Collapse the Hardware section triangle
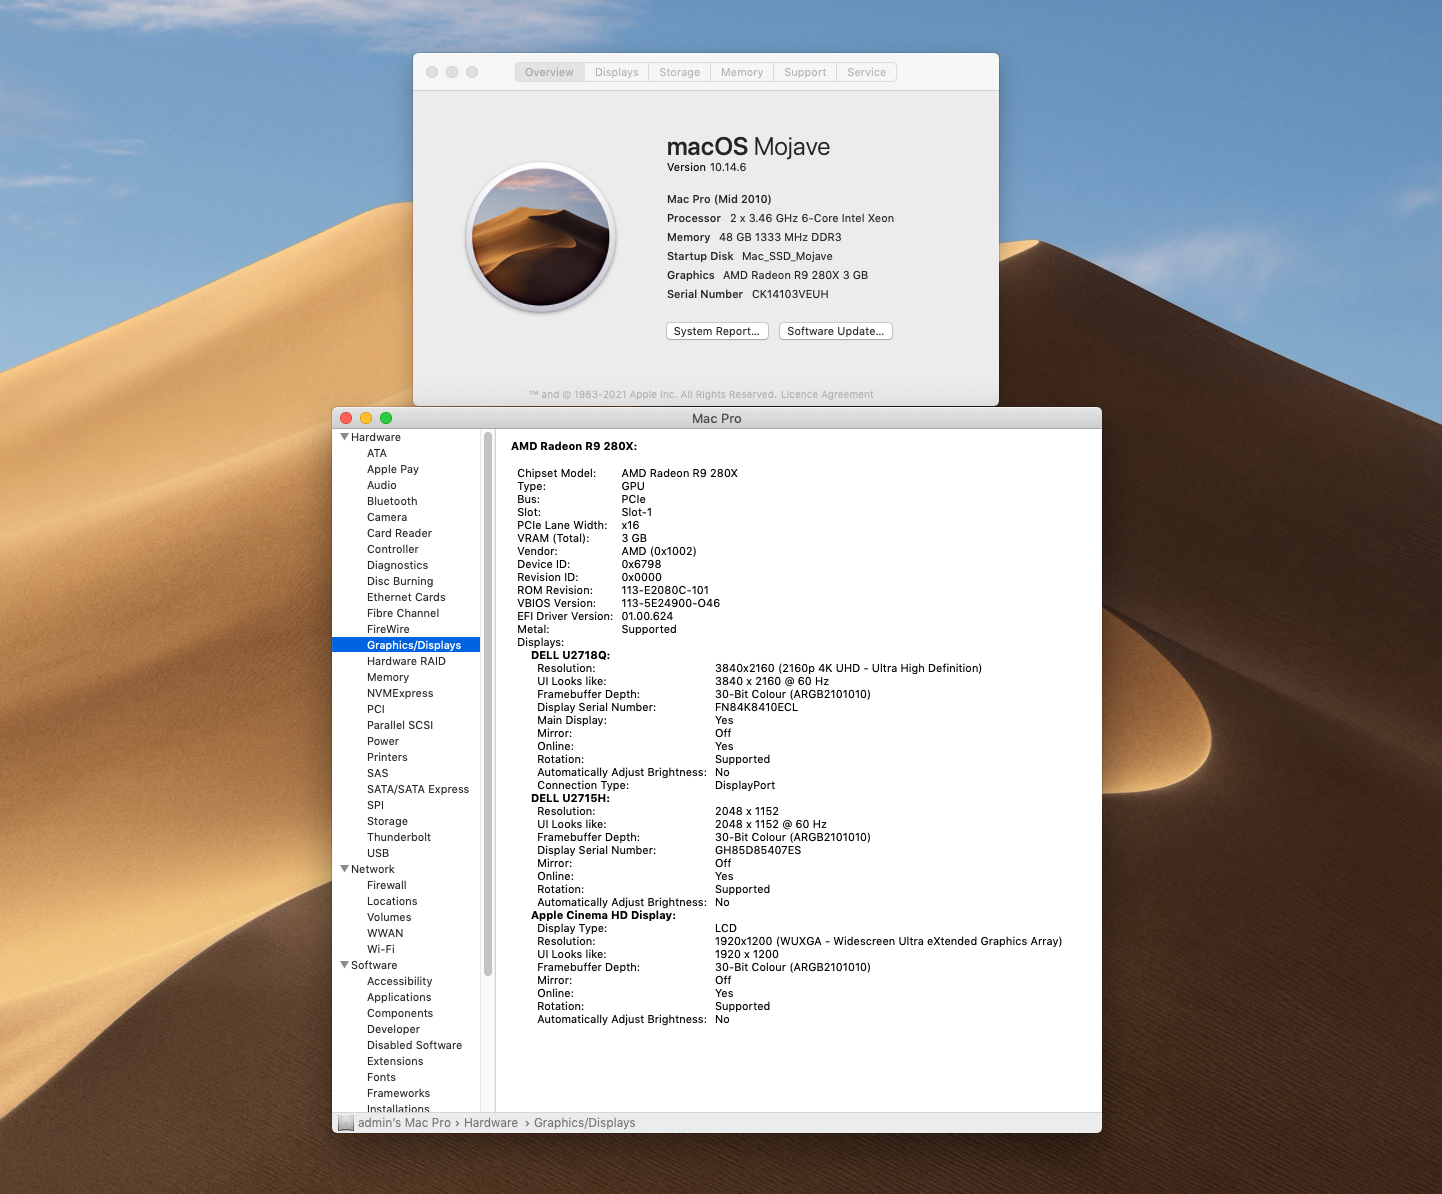The height and width of the screenshot is (1194, 1442). pos(344,437)
